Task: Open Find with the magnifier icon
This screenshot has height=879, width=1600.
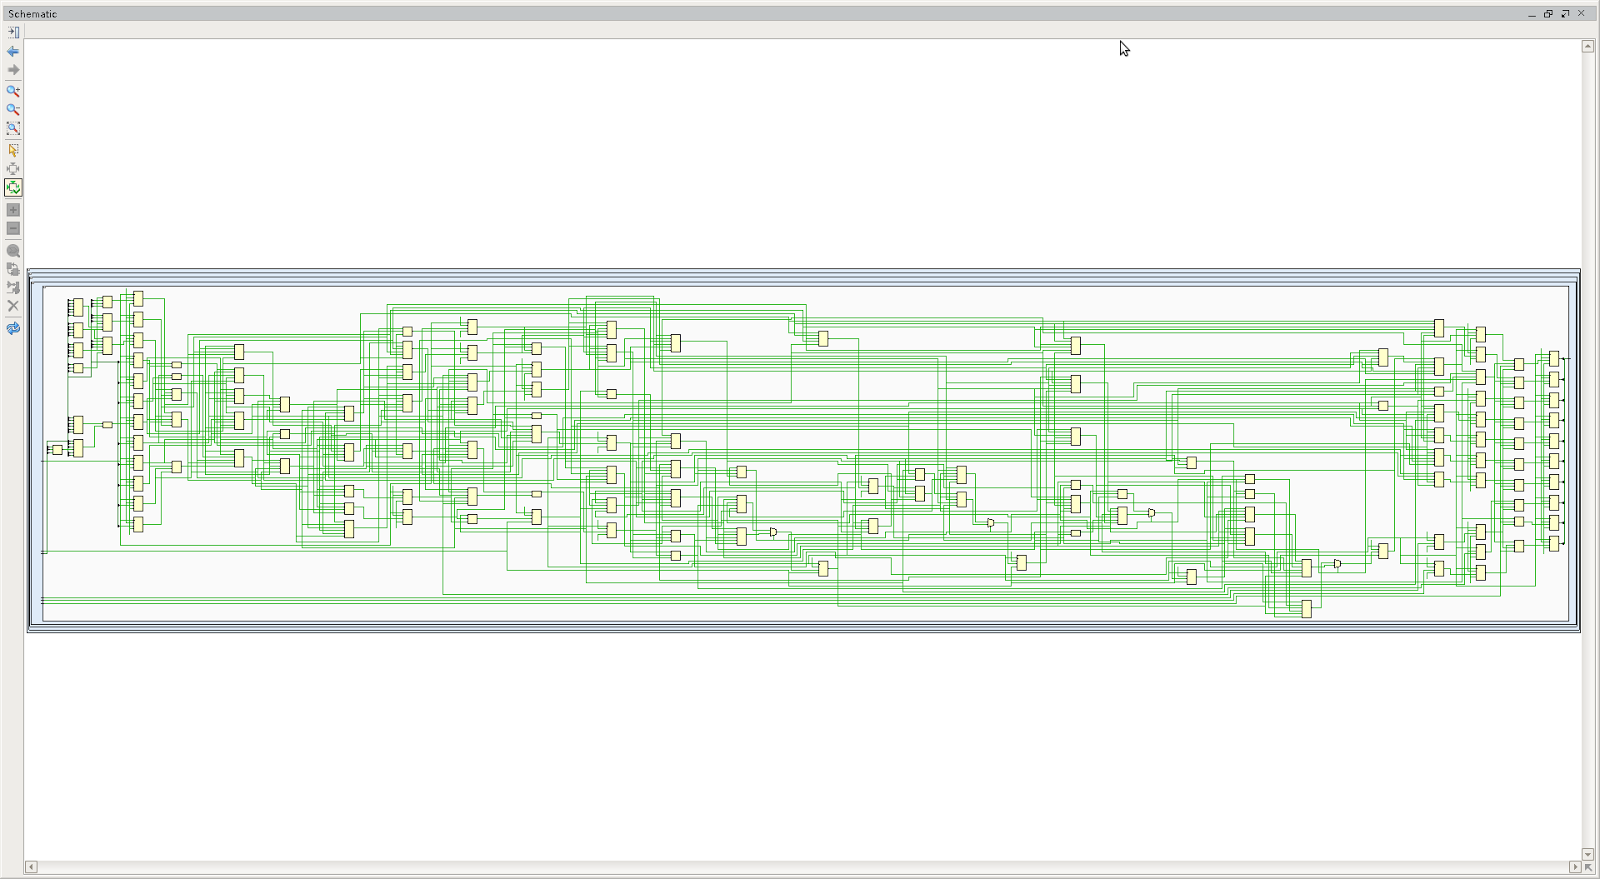Action: point(13,251)
